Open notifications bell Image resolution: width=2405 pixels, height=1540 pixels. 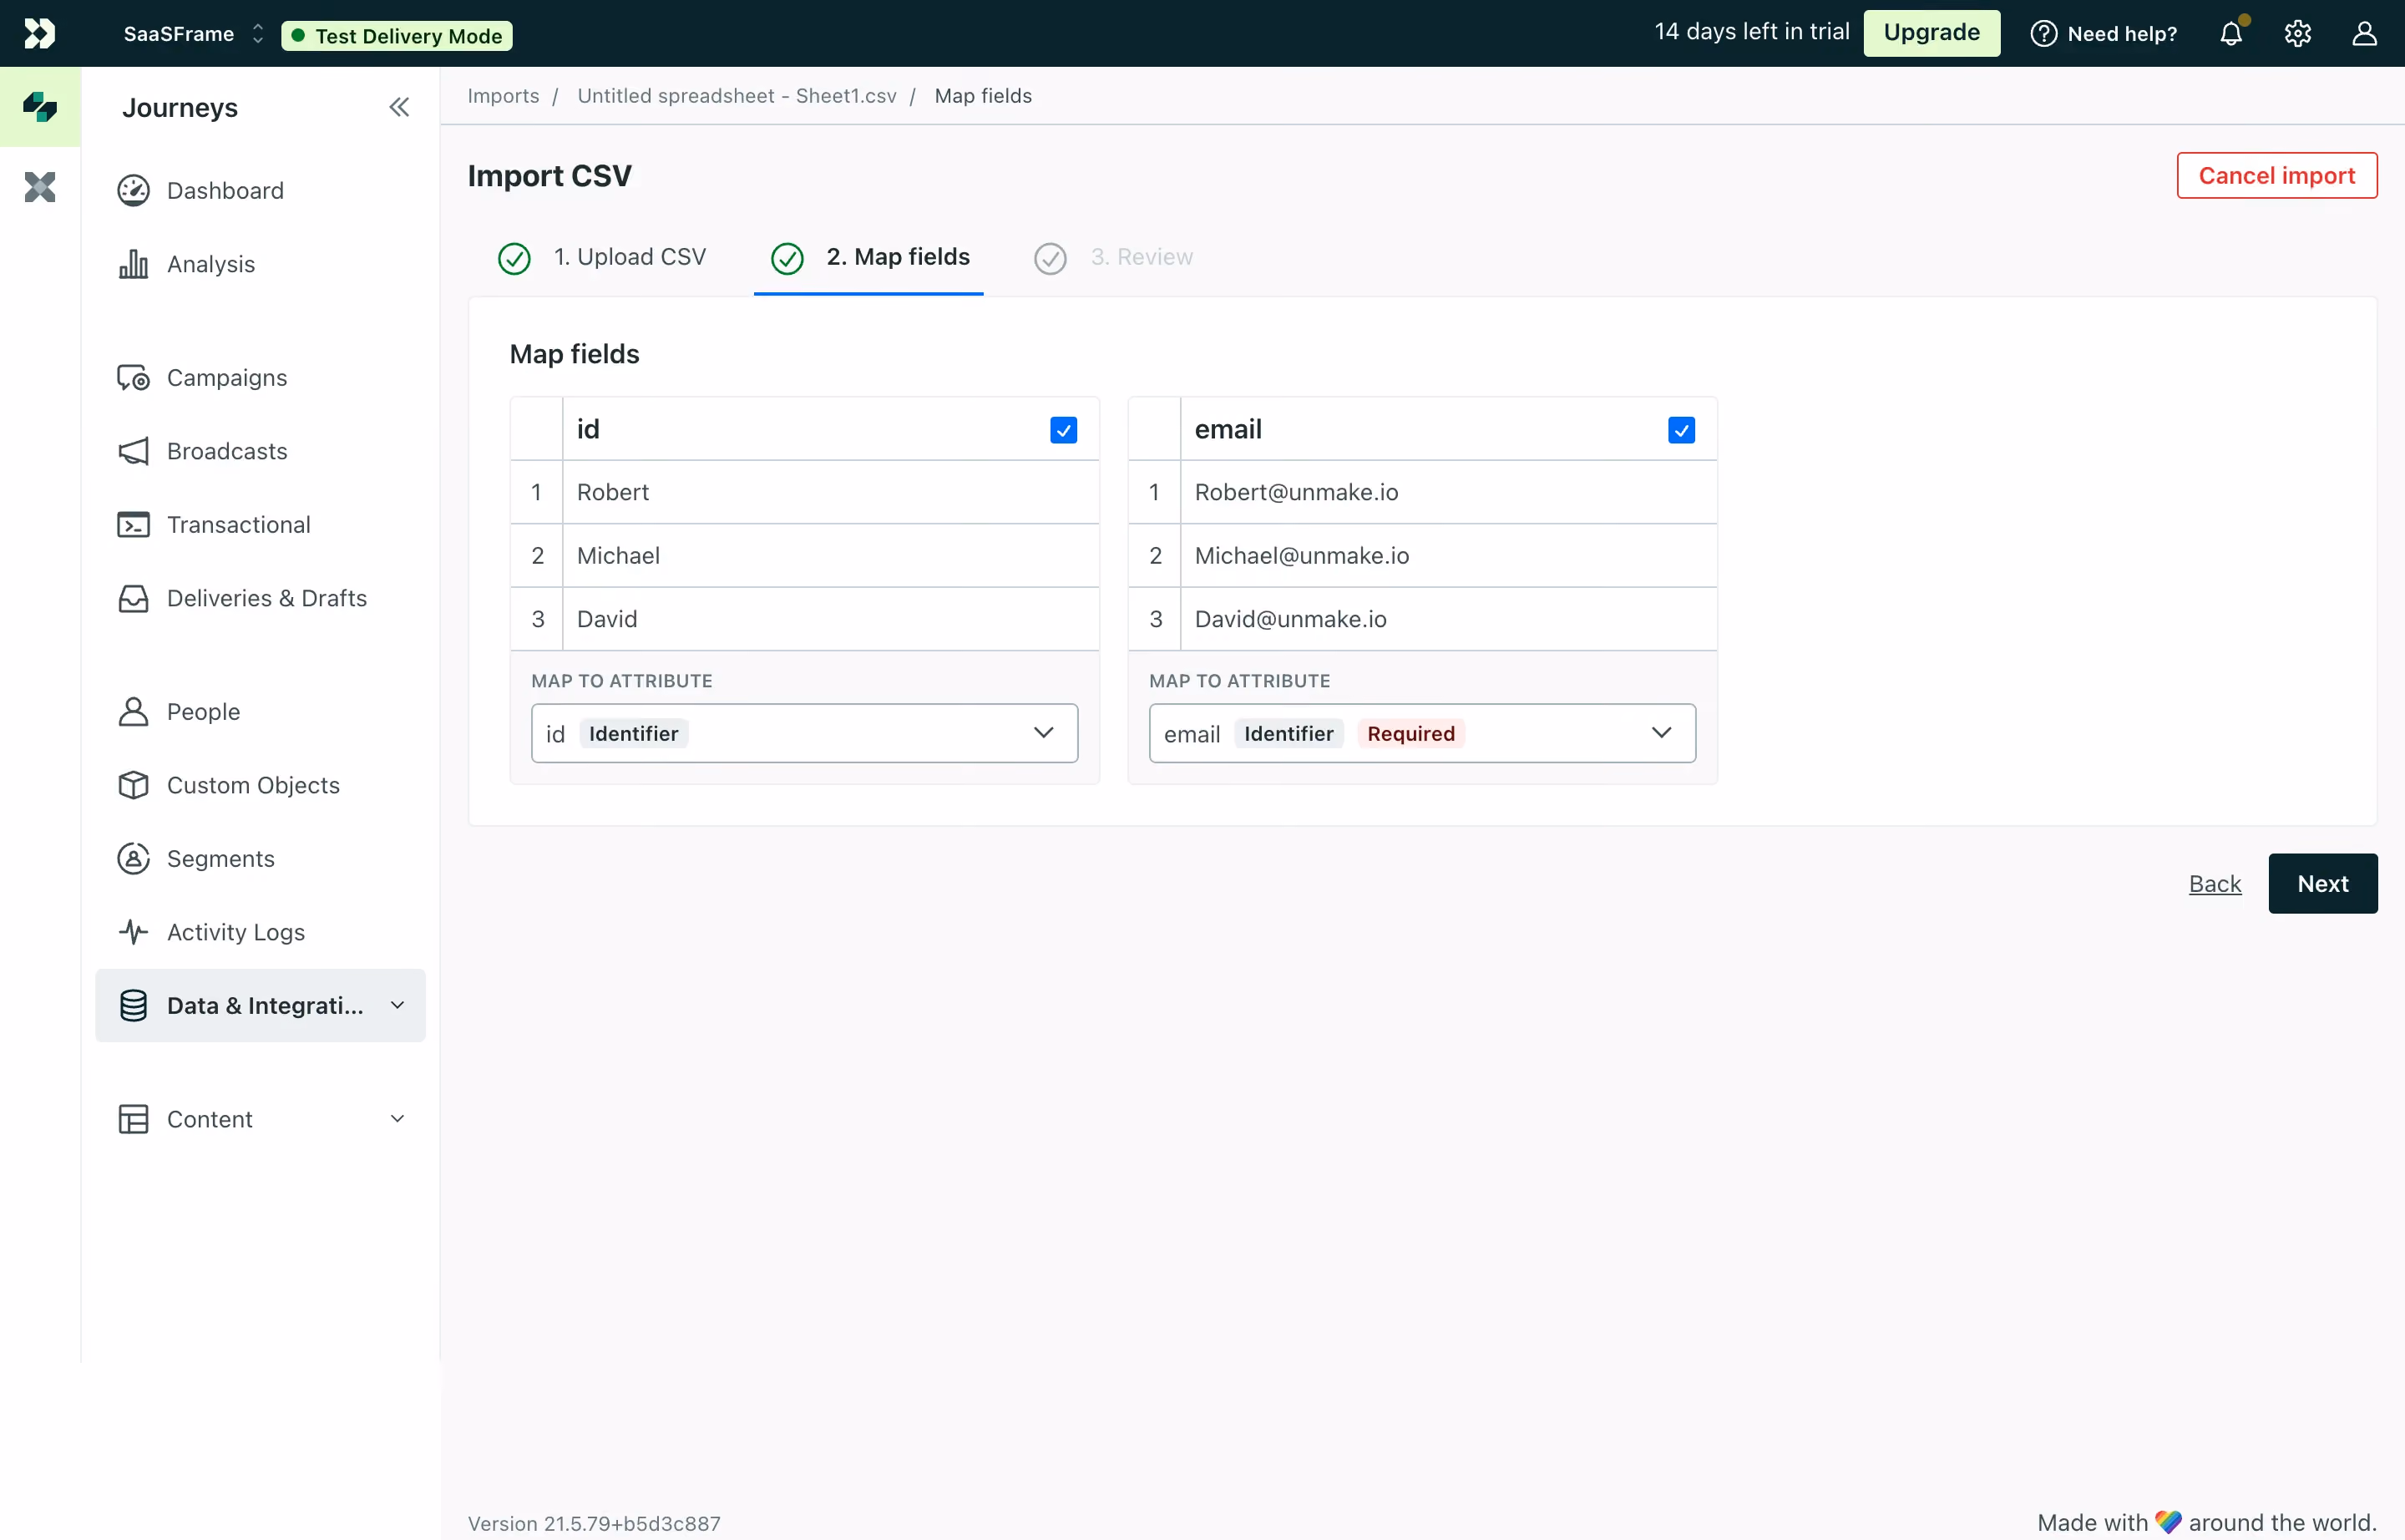click(x=2231, y=33)
